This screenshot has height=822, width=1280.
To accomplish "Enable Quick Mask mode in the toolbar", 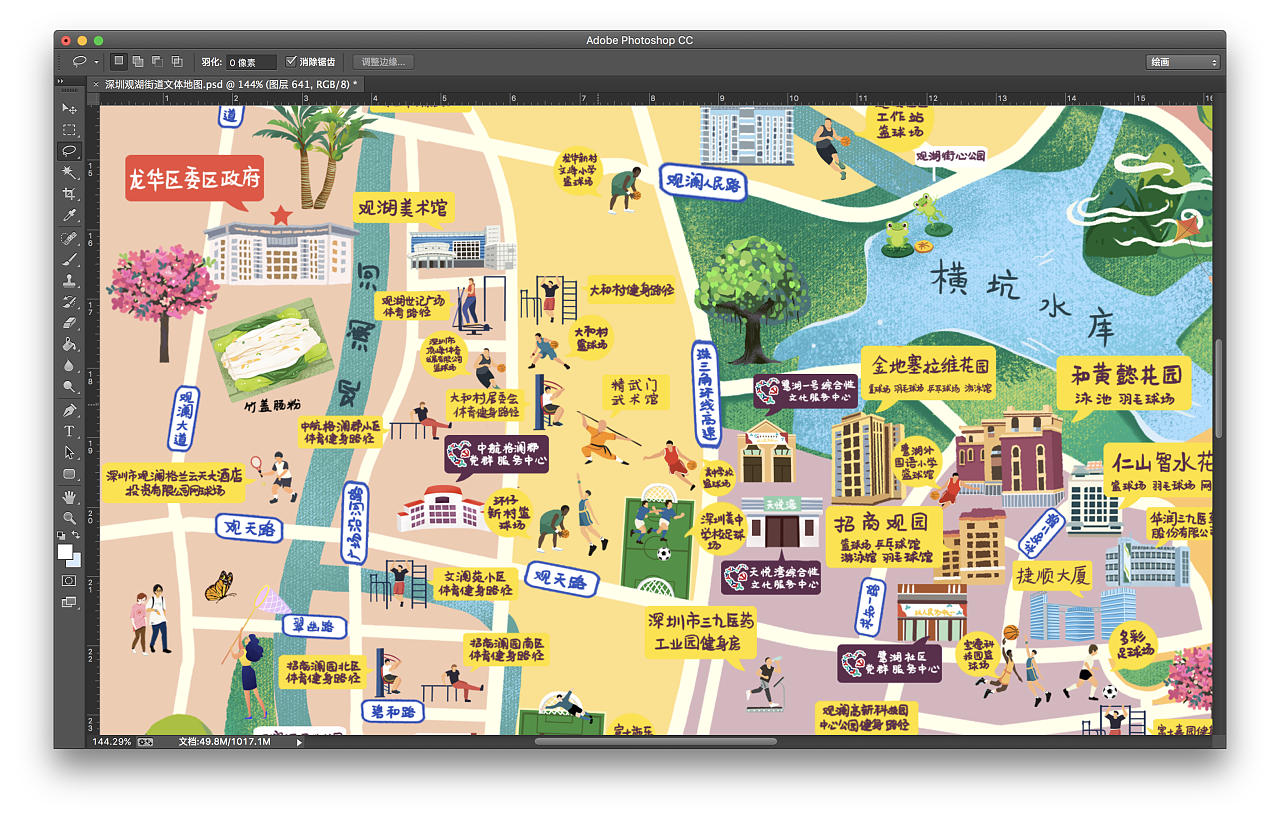I will pos(69,581).
